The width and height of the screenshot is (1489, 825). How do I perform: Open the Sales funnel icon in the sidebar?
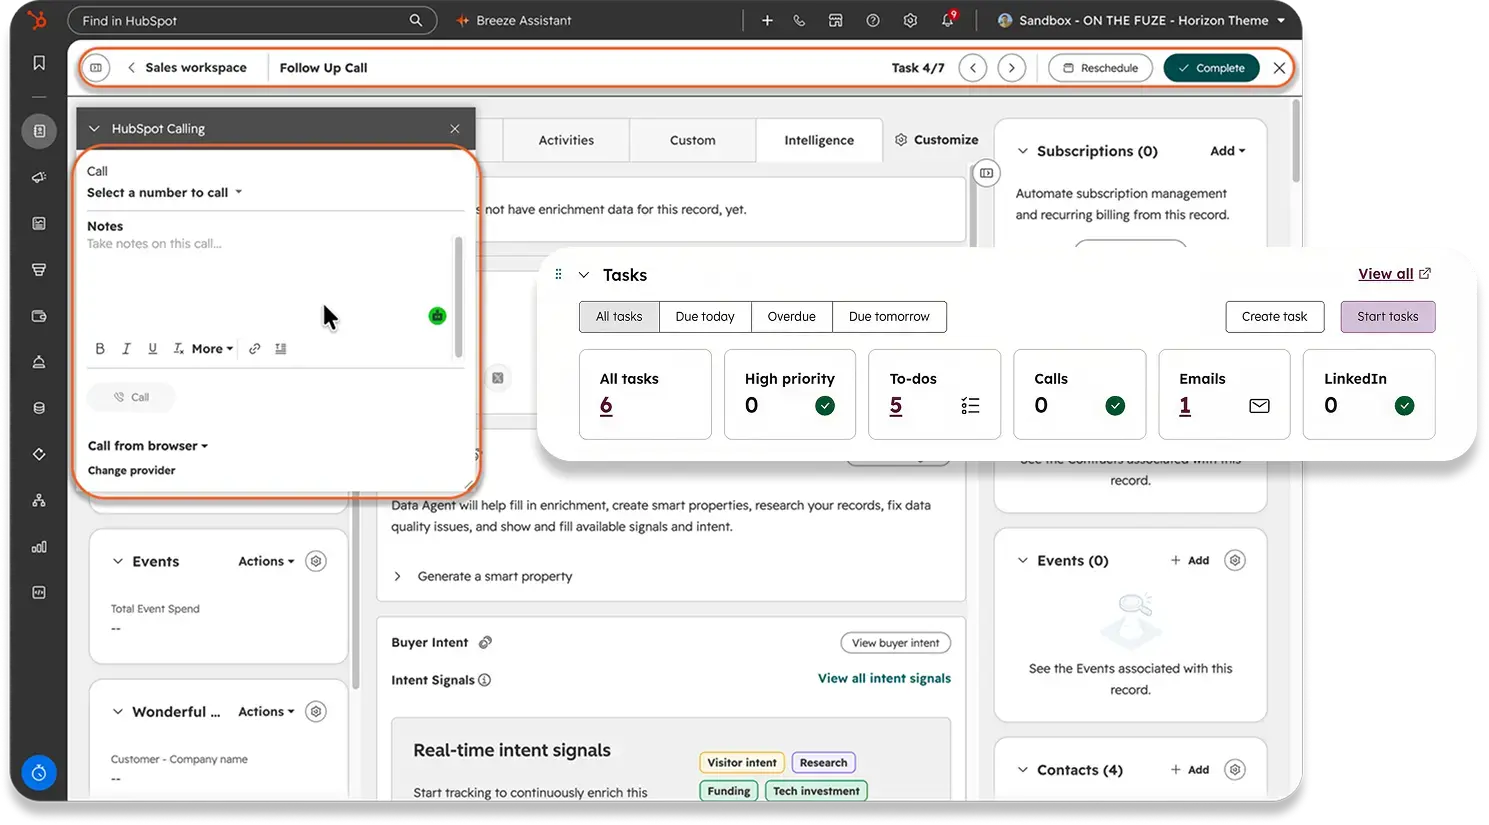[39, 269]
